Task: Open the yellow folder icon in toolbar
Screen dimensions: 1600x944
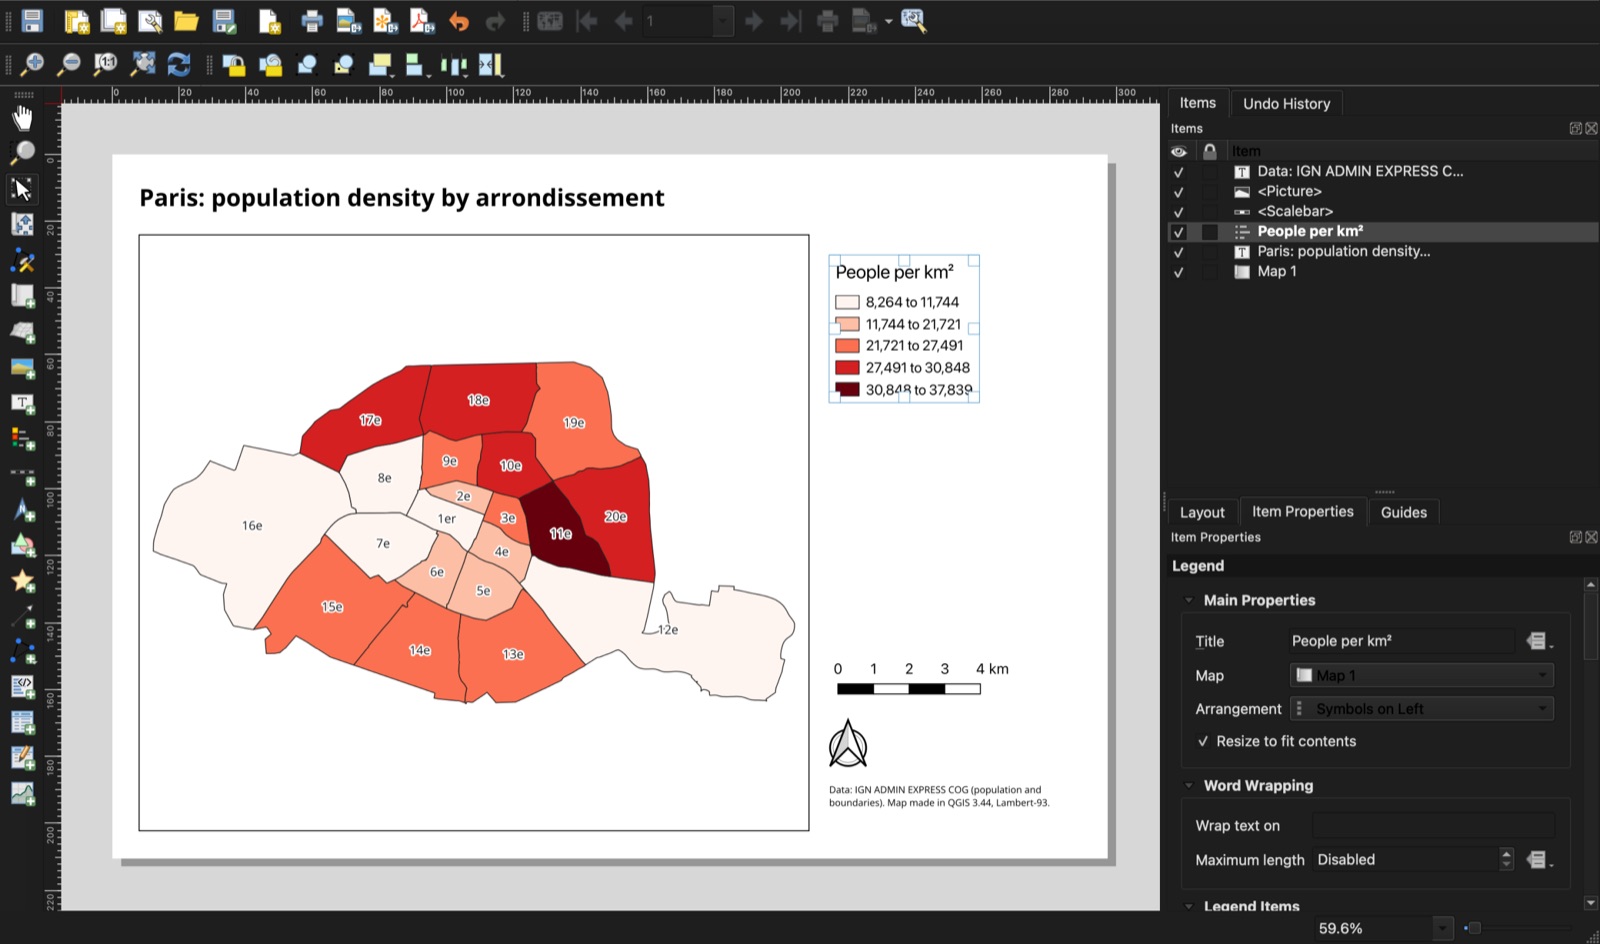Action: (x=186, y=20)
